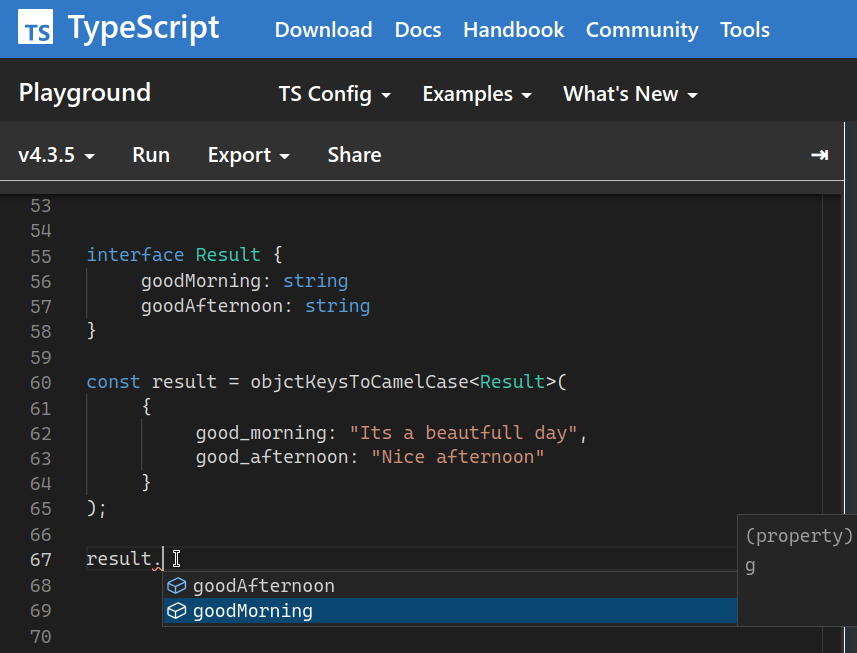Run the playground code
Screen dimensions: 857x653
coord(151,155)
